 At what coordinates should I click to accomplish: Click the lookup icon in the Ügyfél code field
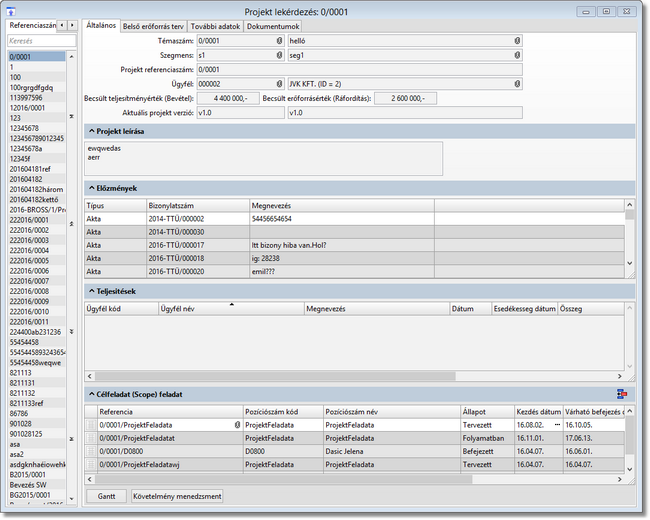click(279, 84)
